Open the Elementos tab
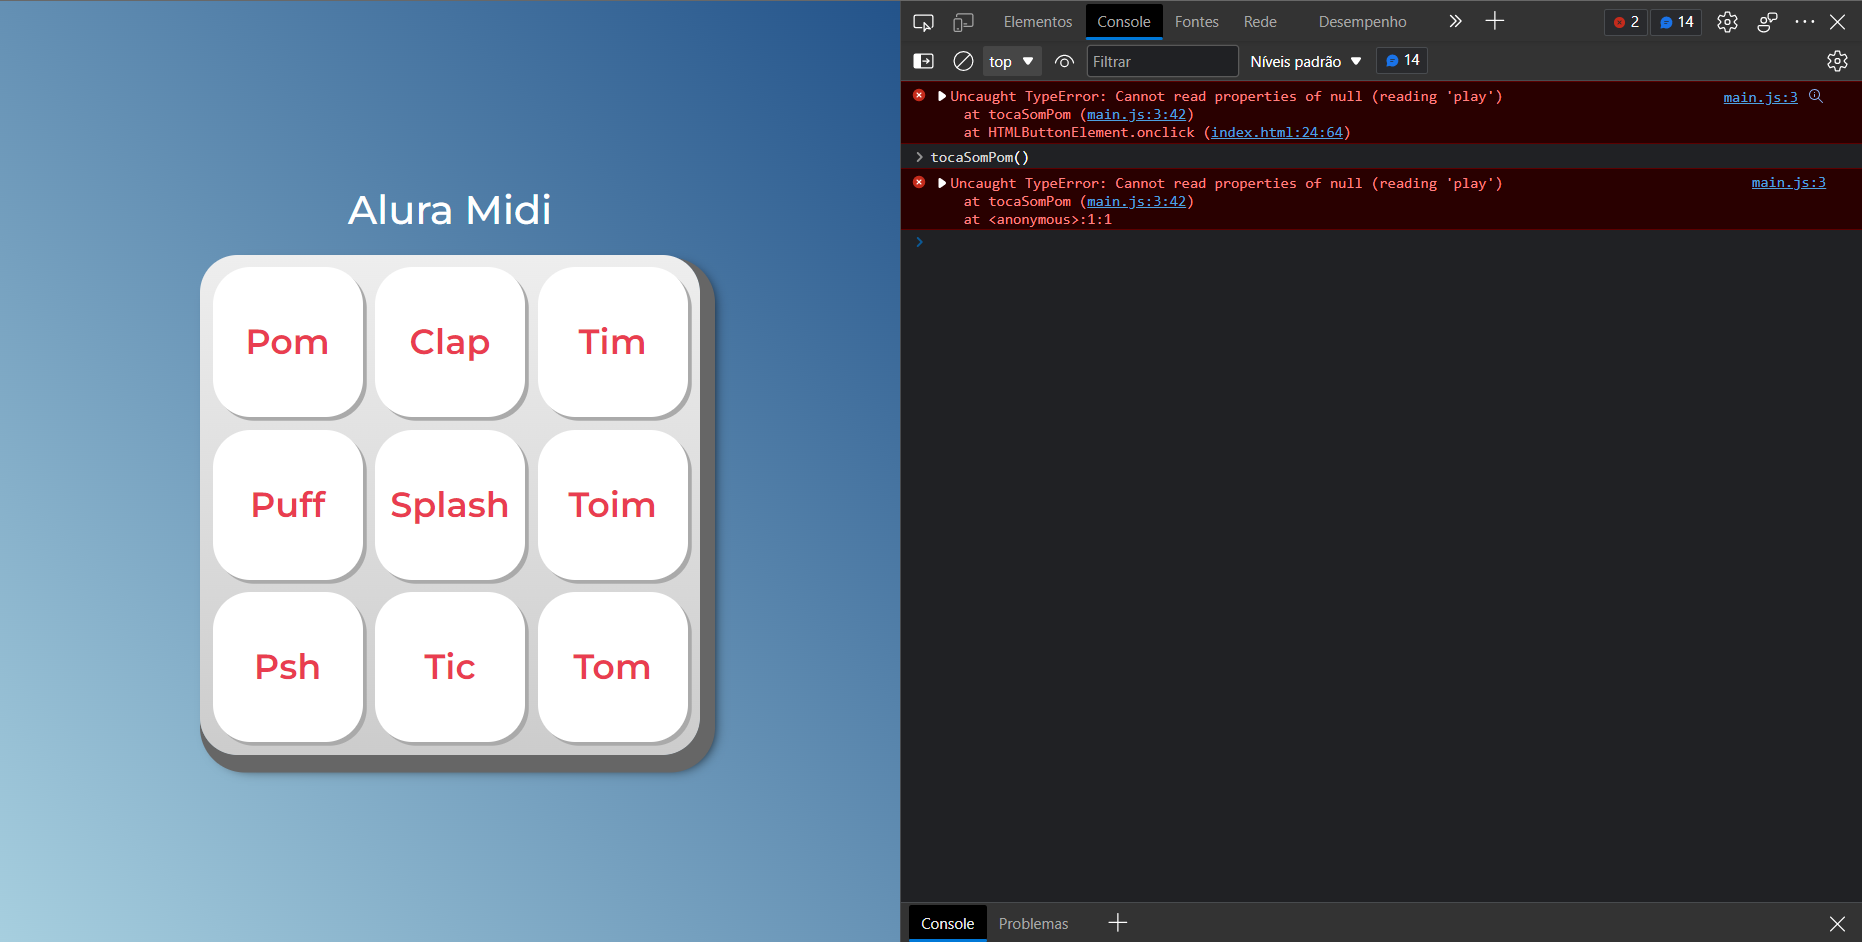Screen dimensions: 1862x942 pos(1038,22)
